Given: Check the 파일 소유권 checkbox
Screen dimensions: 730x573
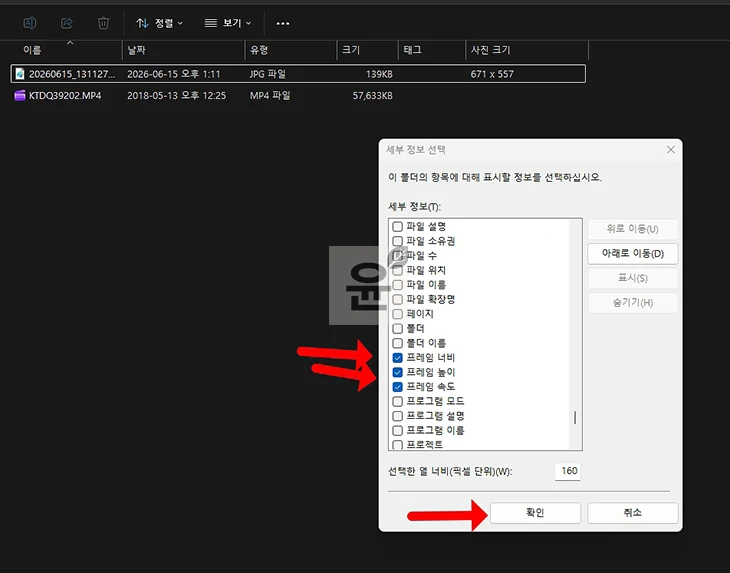Looking at the screenshot, I should click(398, 241).
